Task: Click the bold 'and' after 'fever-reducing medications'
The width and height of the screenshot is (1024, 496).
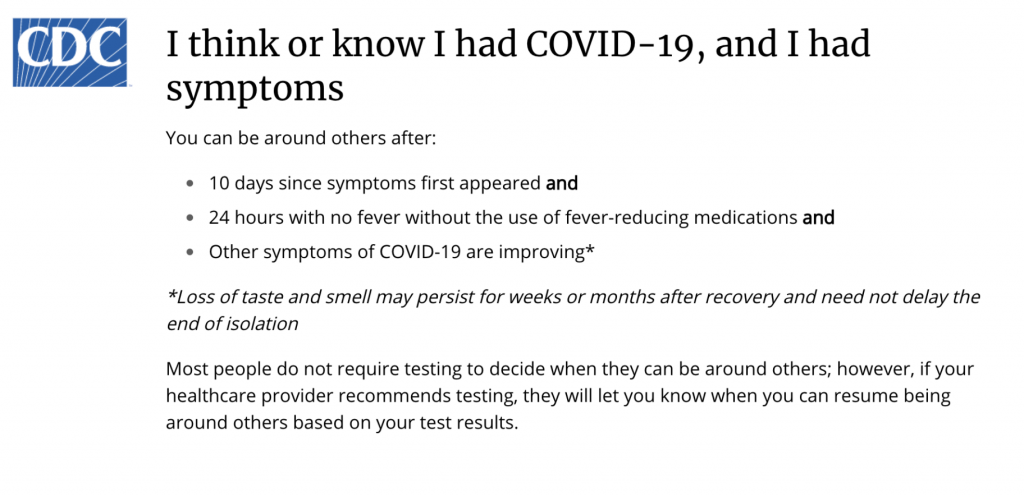Action: click(x=818, y=217)
